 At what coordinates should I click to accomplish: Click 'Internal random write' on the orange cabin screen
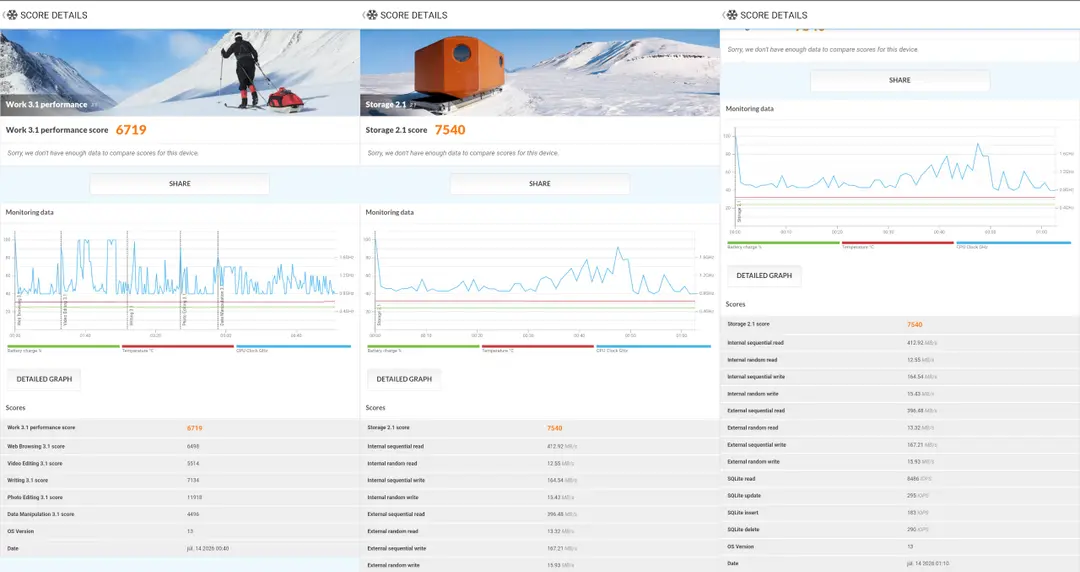tap(393, 498)
